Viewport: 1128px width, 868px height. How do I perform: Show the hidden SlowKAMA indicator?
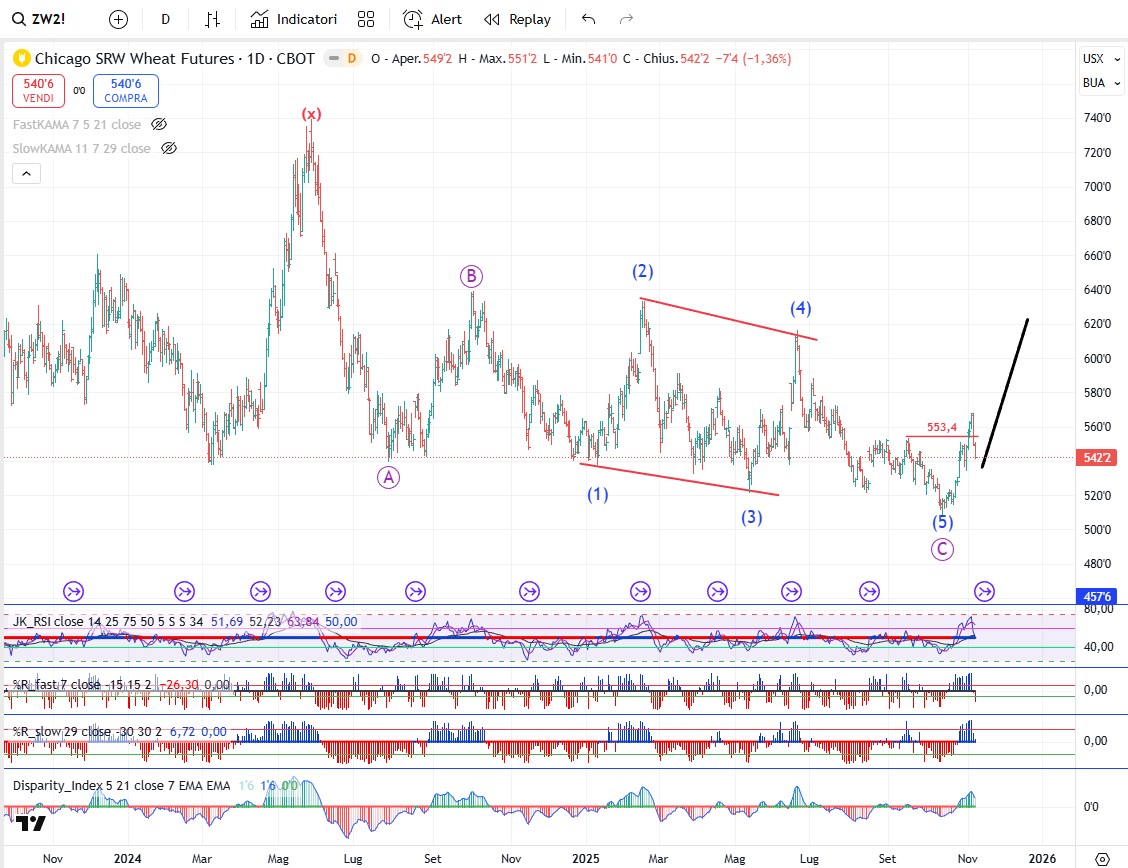point(169,148)
